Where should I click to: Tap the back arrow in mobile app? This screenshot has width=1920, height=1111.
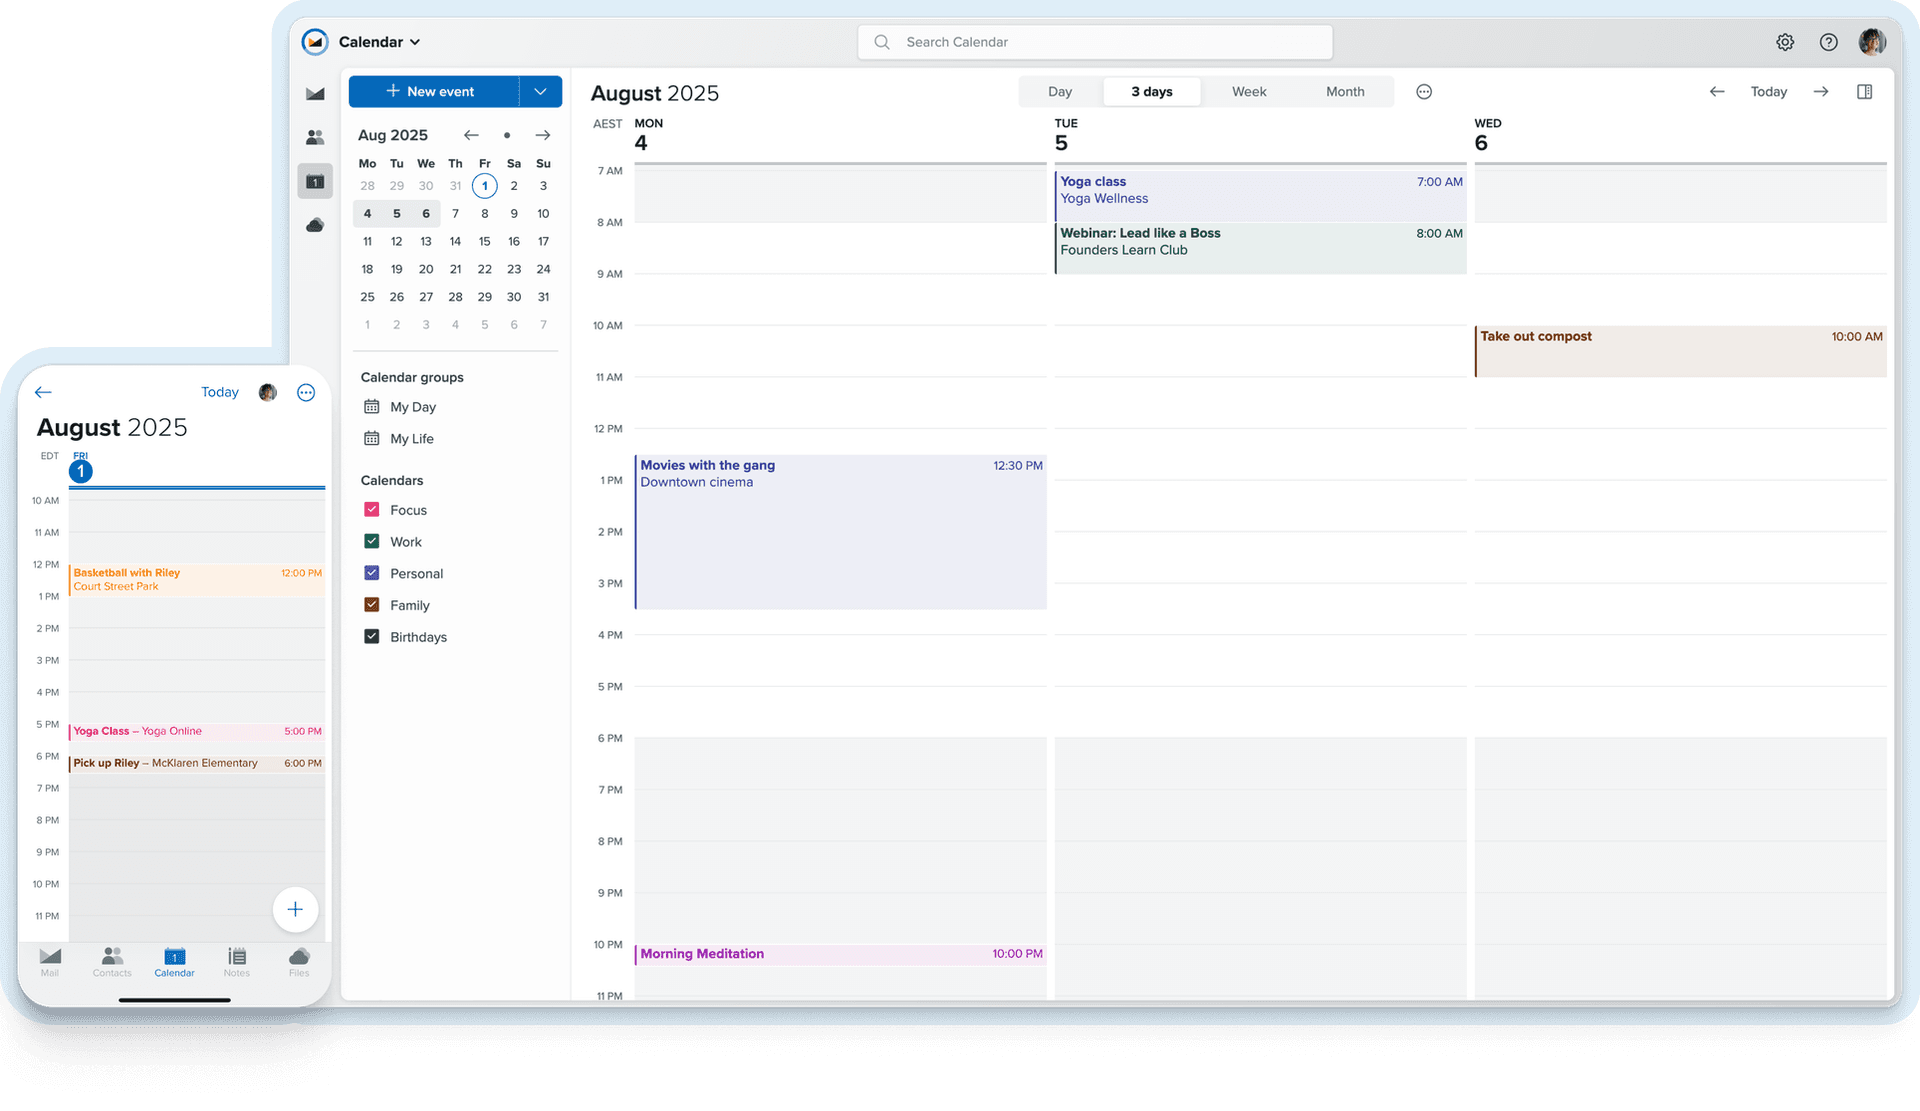click(x=43, y=392)
